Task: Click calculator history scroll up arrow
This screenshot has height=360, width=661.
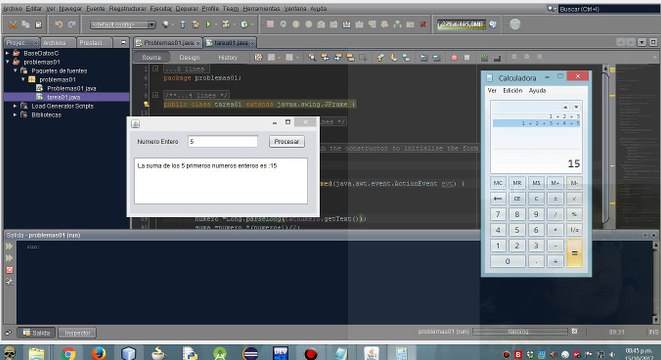Action: [x=565, y=107]
